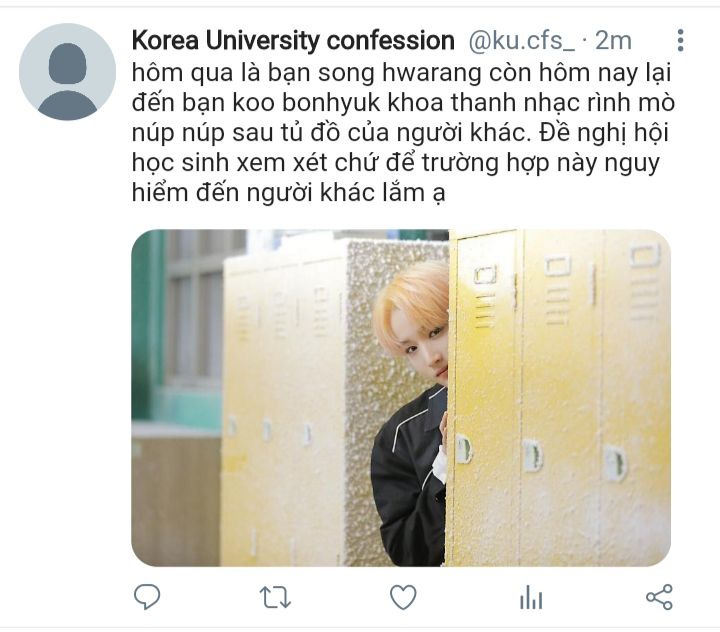Click the tweet's first line starting 'hôm qua'

coord(401,73)
